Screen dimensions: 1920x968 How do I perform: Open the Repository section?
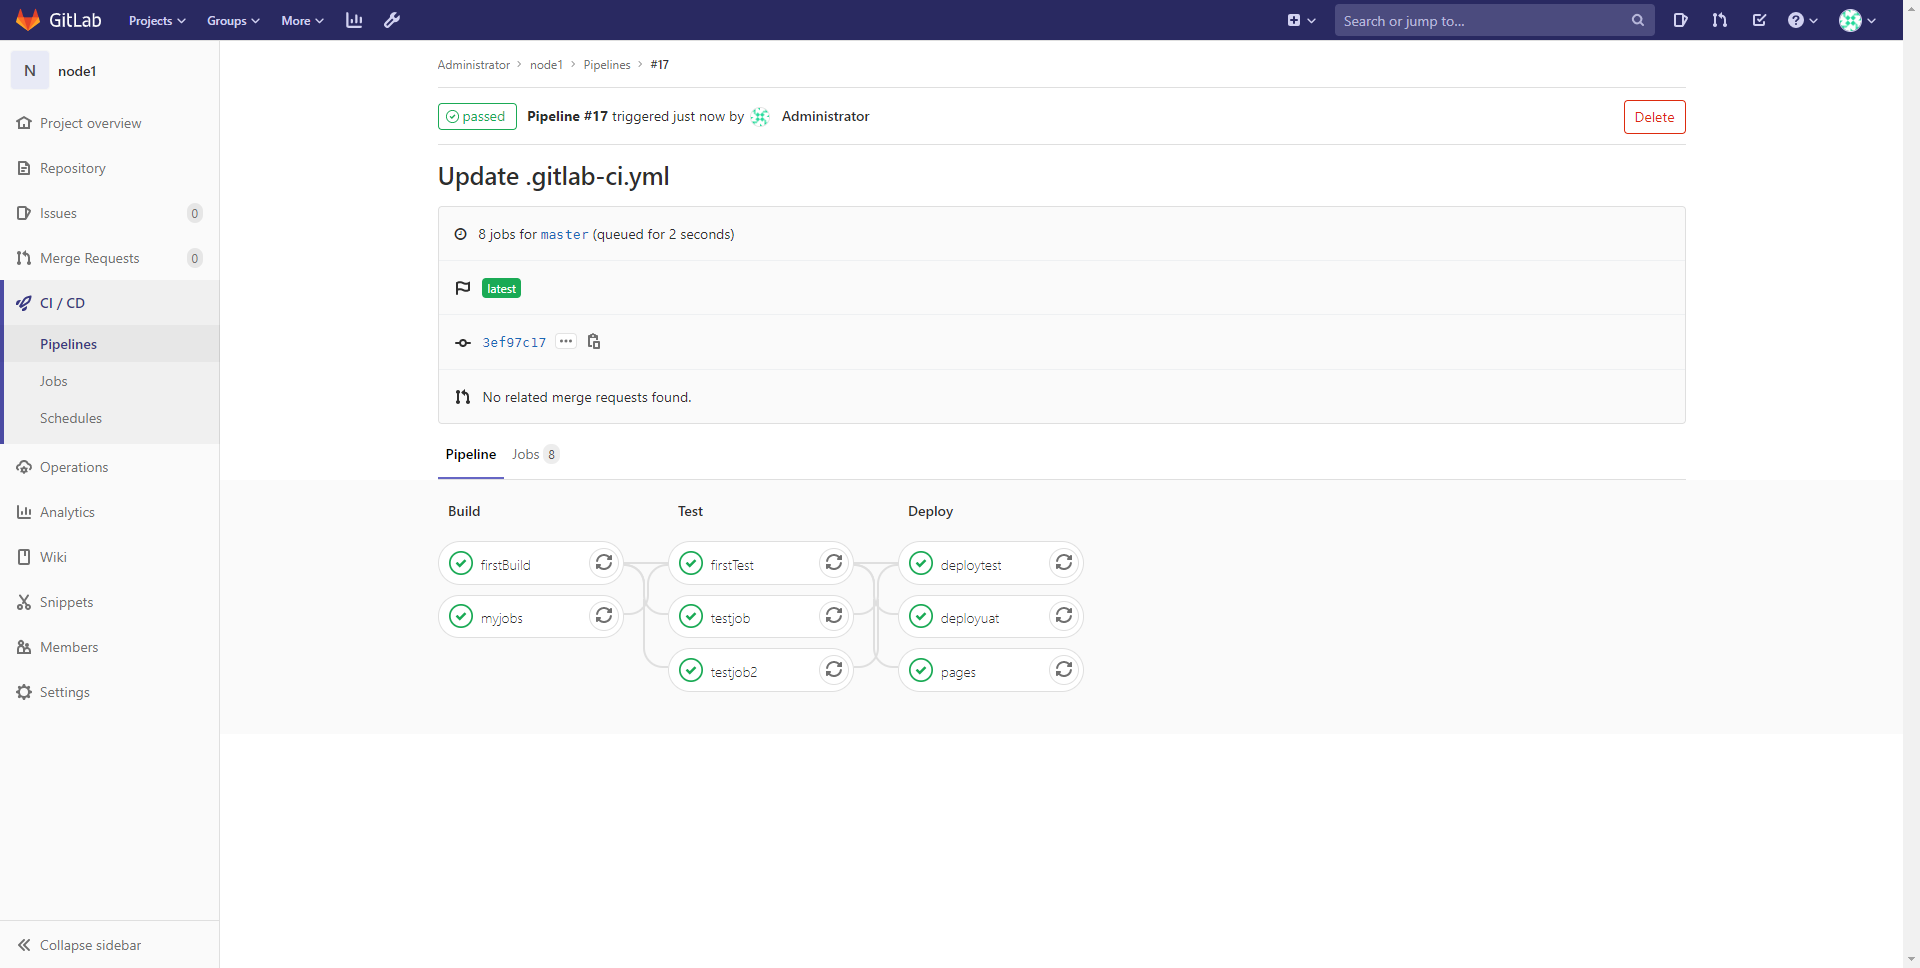pyautogui.click(x=110, y=168)
